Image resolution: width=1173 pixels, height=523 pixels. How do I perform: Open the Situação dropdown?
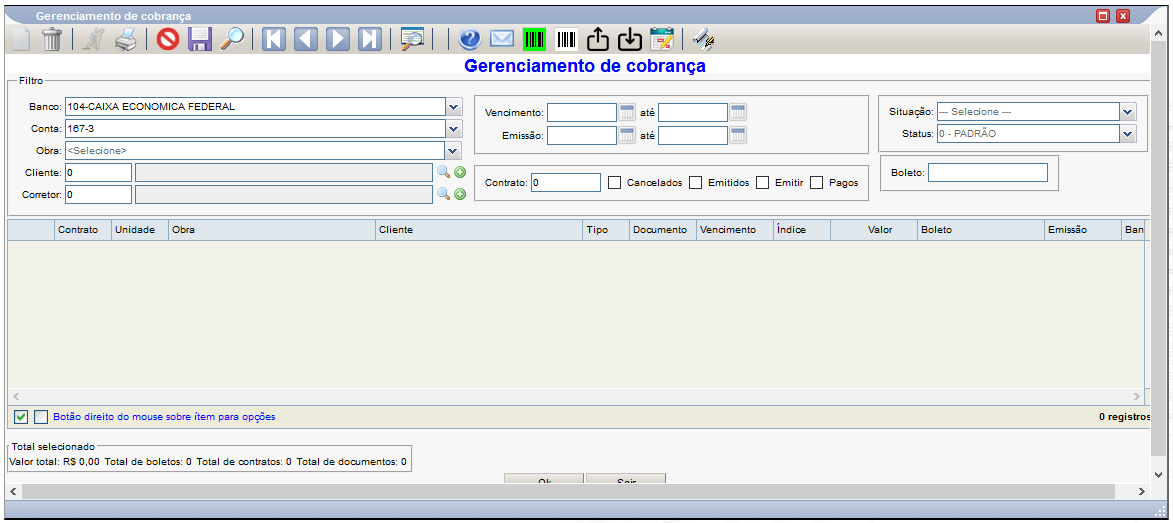pos(1128,111)
